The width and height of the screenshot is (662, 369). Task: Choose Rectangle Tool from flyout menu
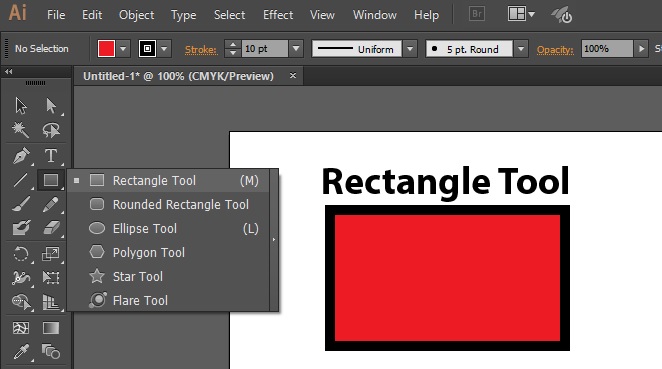[x=168, y=181]
